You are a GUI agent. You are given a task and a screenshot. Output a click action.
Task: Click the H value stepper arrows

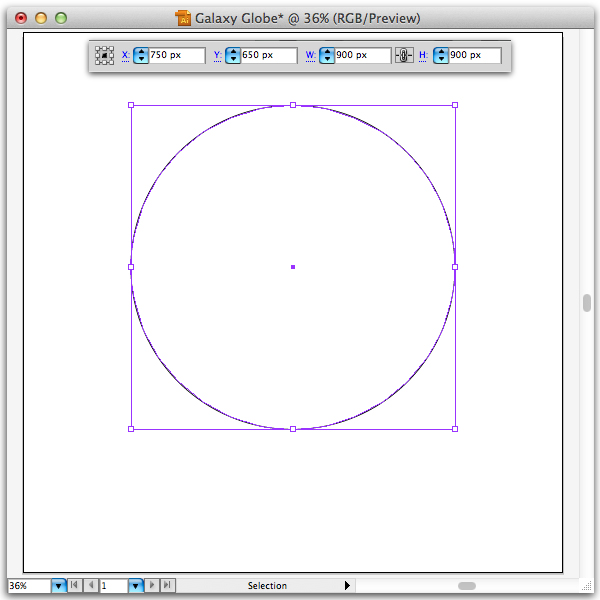441,55
